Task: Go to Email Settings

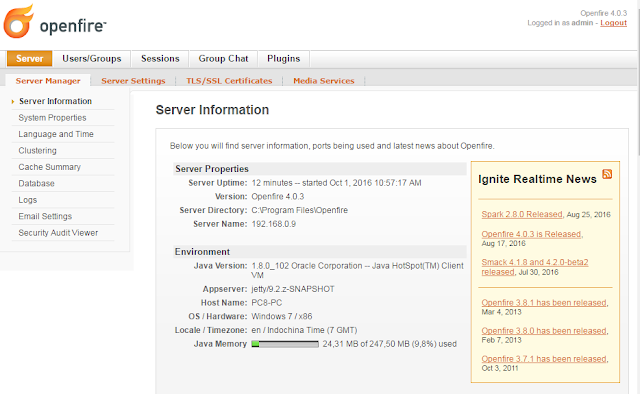Action: (x=45, y=216)
